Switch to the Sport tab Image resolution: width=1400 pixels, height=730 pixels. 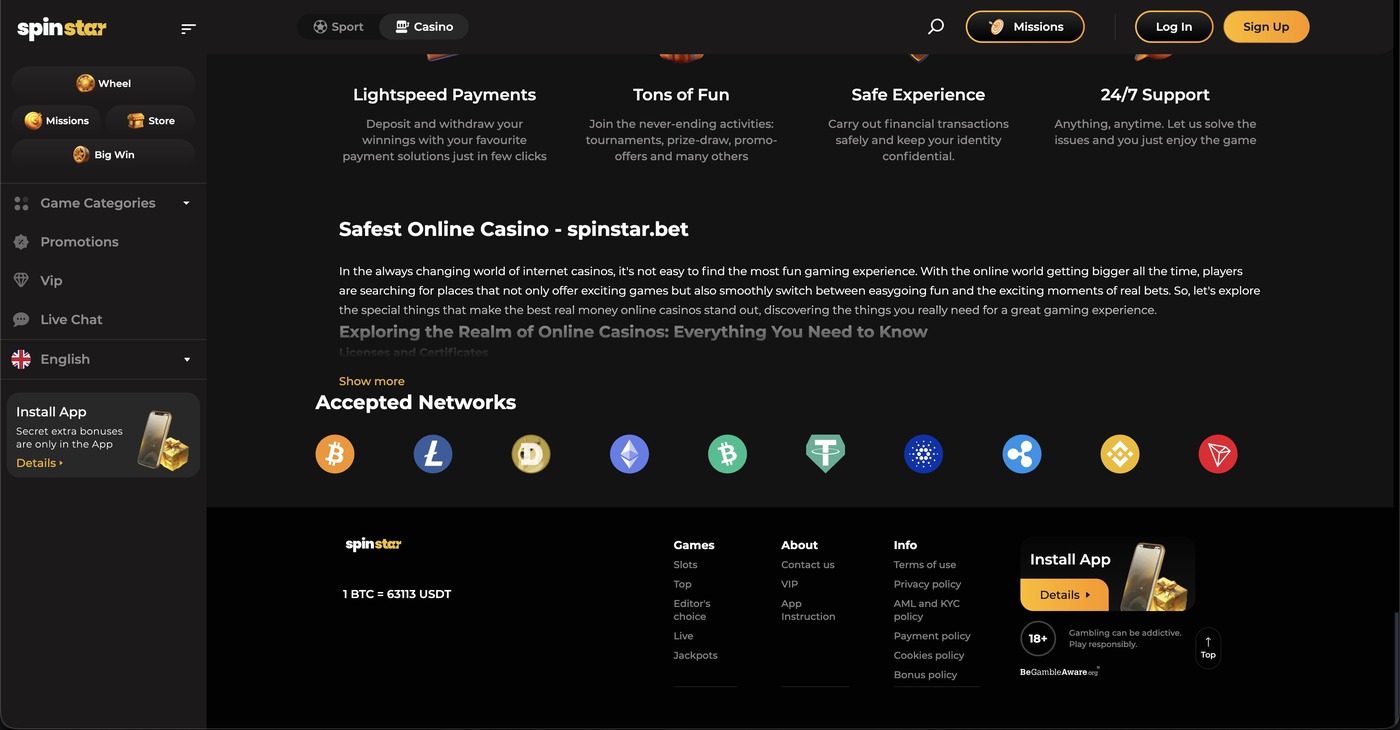[338, 27]
